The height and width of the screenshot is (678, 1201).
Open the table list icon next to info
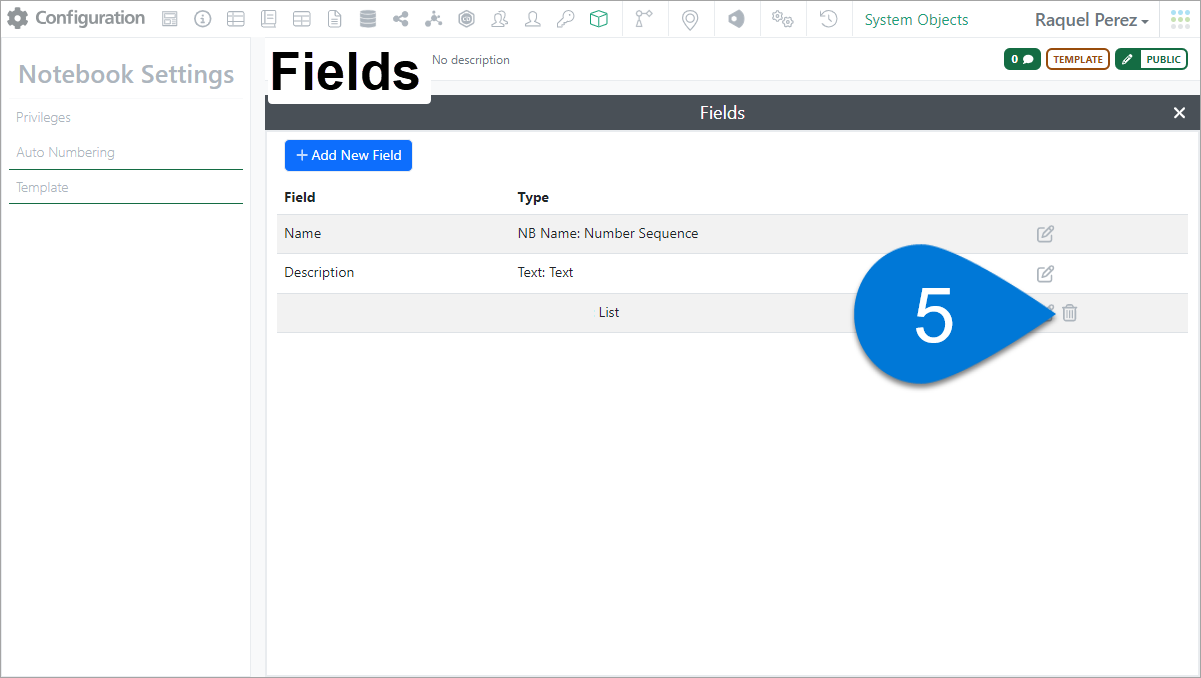click(x=235, y=19)
